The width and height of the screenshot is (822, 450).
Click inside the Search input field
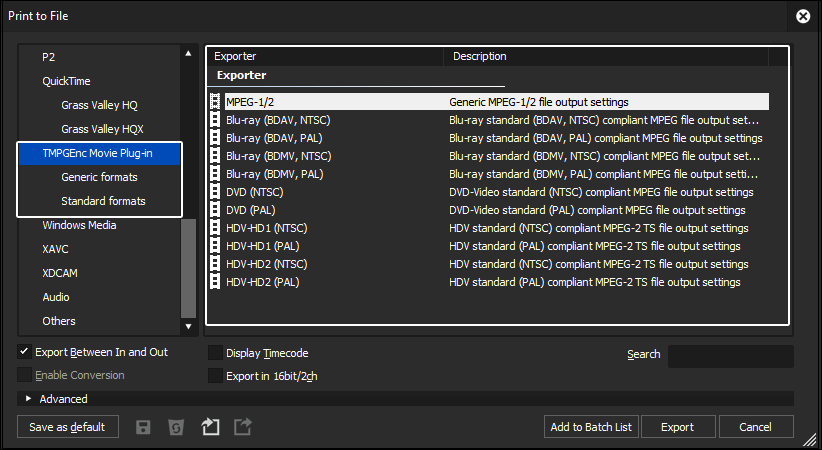(731, 356)
